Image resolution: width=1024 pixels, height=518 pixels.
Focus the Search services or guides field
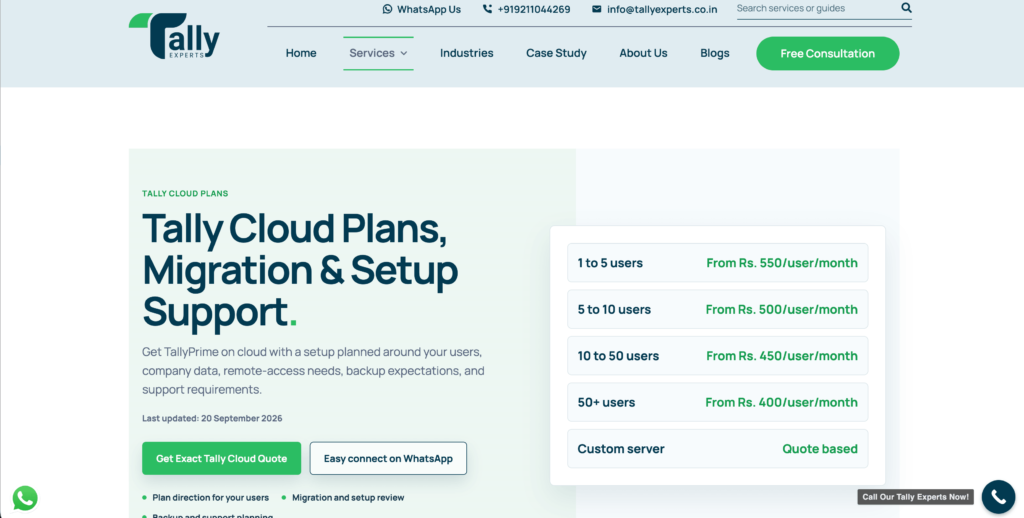point(816,8)
